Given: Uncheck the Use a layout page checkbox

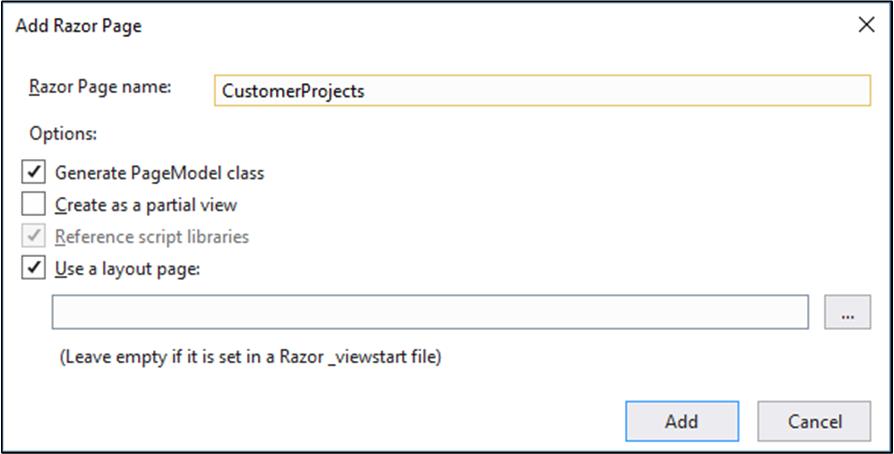Looking at the screenshot, I should pyautogui.click(x=34, y=268).
